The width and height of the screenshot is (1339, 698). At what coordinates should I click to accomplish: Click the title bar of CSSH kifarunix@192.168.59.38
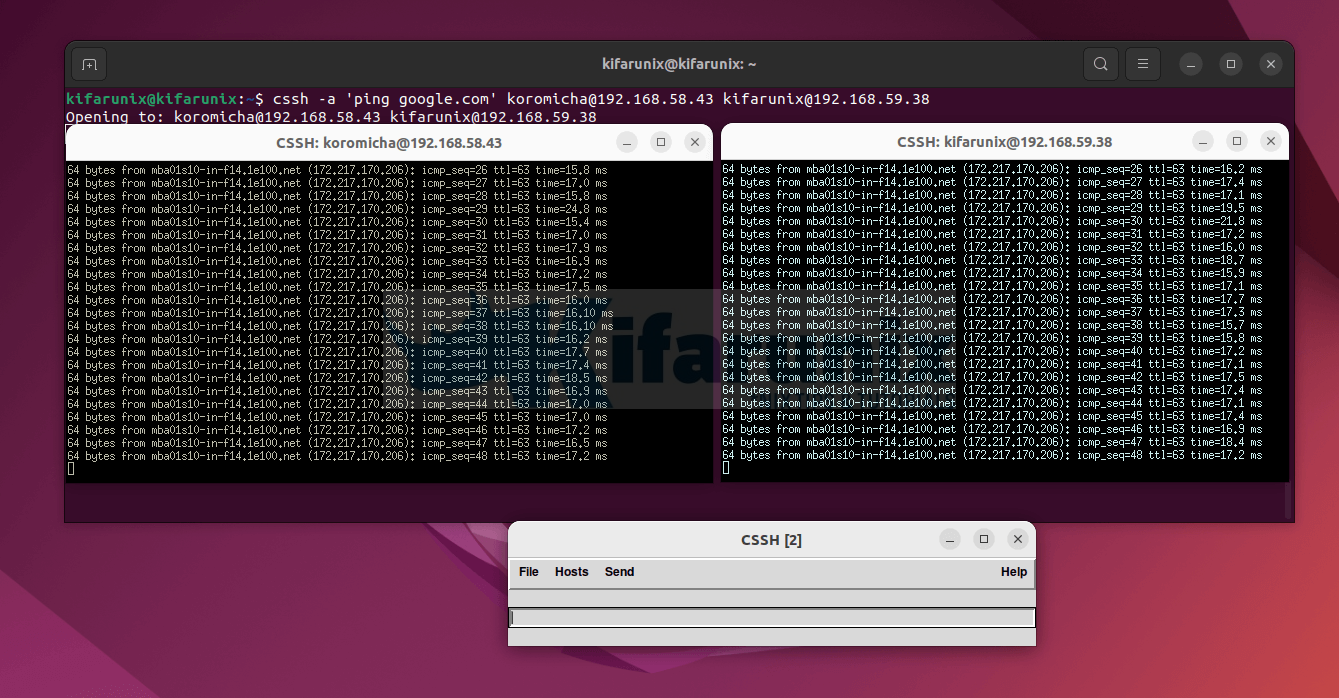click(x=1004, y=142)
